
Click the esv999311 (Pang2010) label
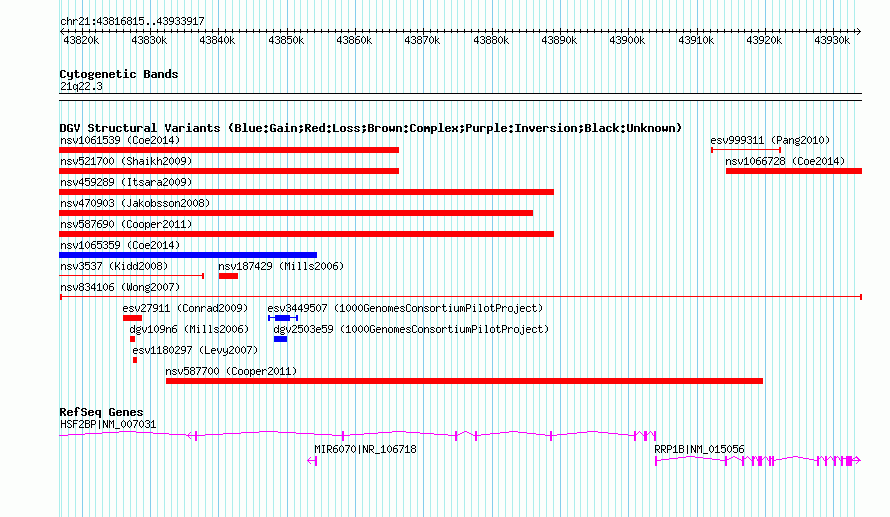tap(770, 140)
